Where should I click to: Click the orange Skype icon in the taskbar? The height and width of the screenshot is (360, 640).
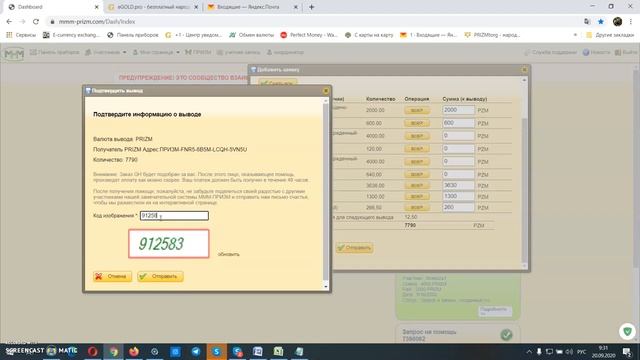tap(216, 351)
